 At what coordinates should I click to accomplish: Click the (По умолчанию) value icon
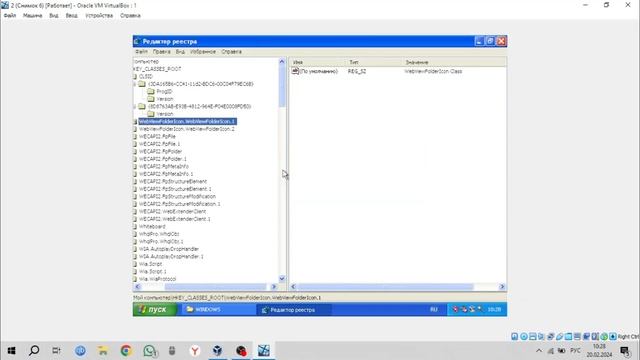tap(295, 71)
